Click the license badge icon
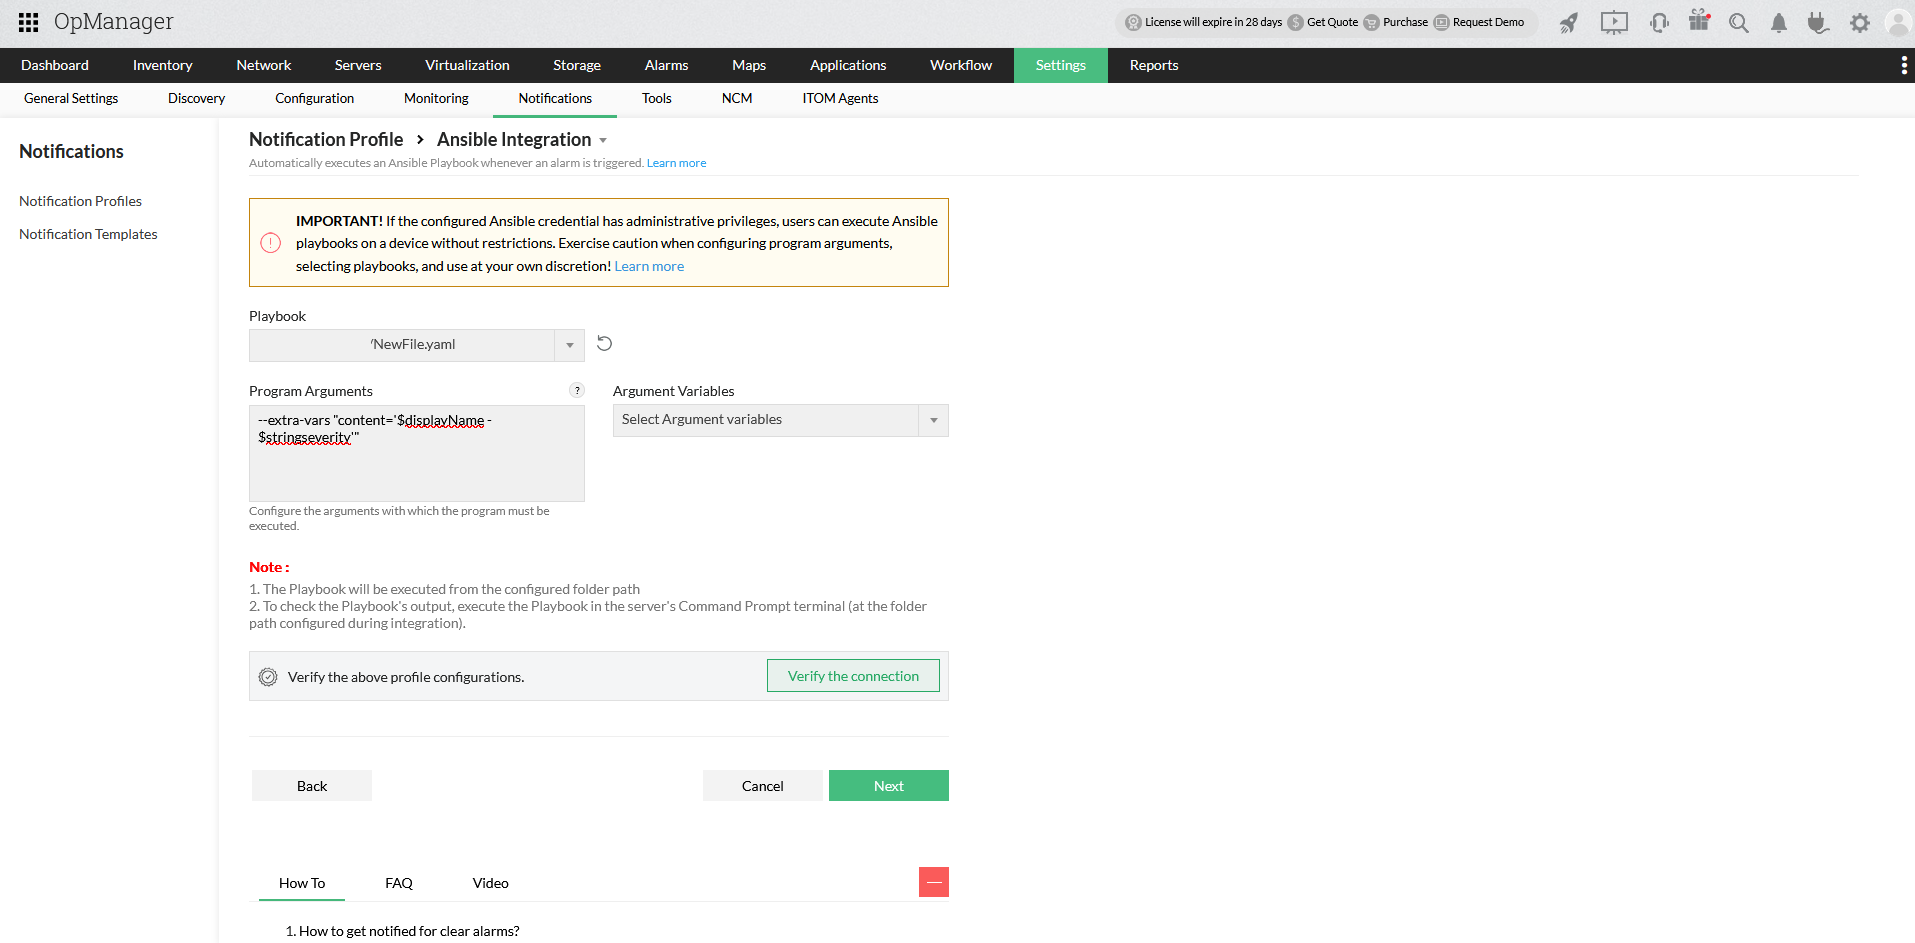The width and height of the screenshot is (1915, 943). tap(1133, 22)
